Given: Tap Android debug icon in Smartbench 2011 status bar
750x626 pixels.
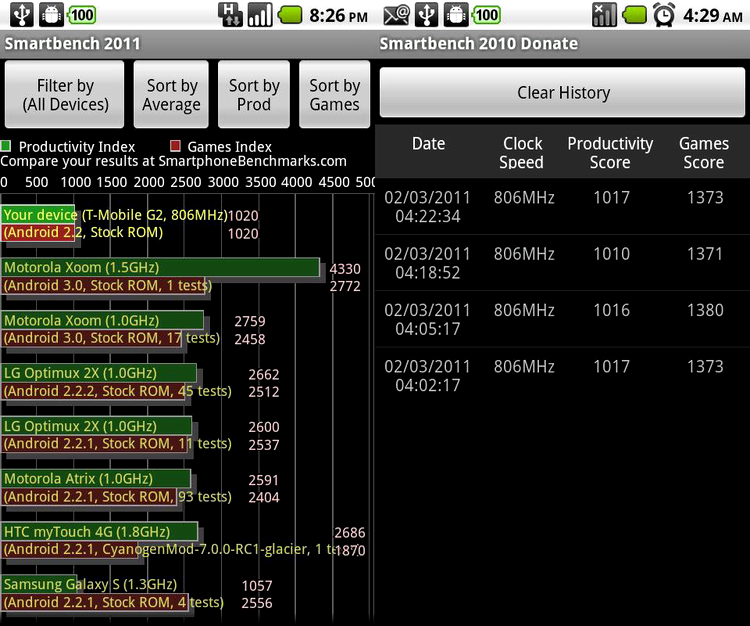Looking at the screenshot, I should tap(51, 15).
